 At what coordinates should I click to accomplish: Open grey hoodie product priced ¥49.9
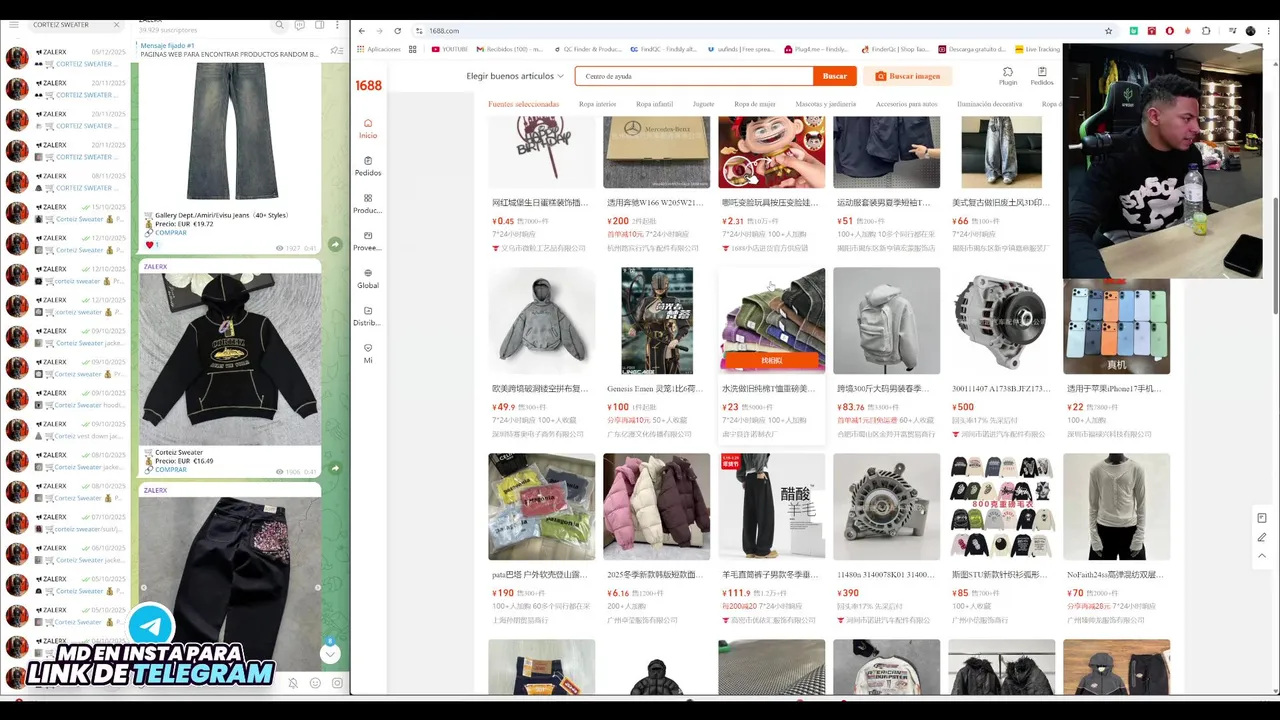coord(541,352)
